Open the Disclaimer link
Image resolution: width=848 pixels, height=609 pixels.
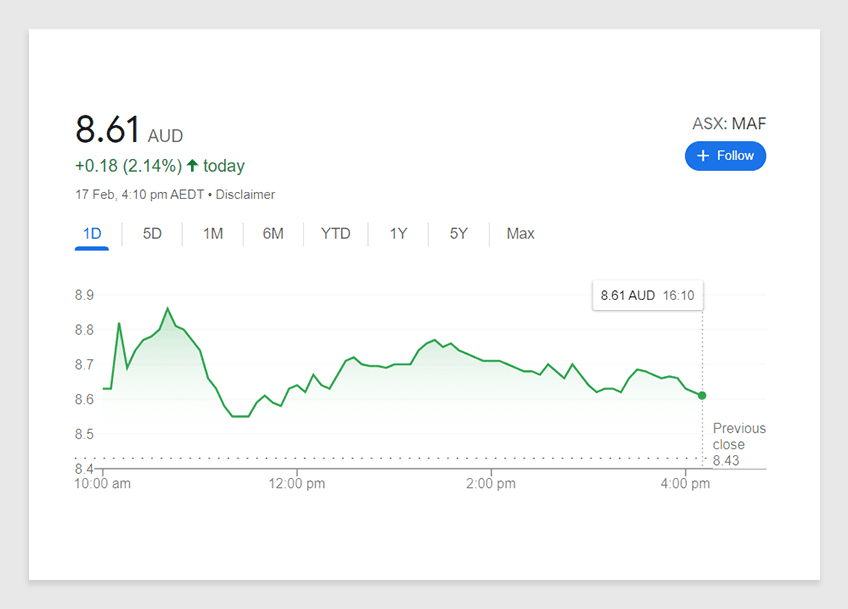(245, 195)
